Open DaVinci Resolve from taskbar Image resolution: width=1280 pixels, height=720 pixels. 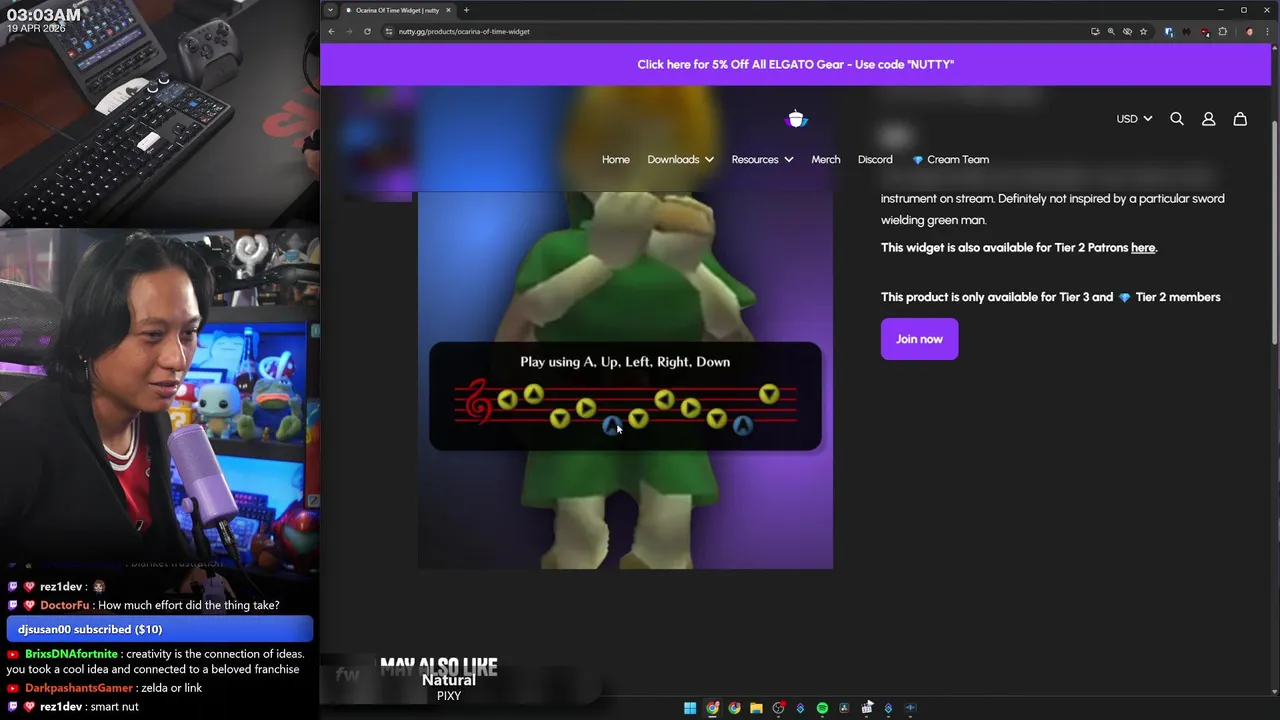(844, 708)
